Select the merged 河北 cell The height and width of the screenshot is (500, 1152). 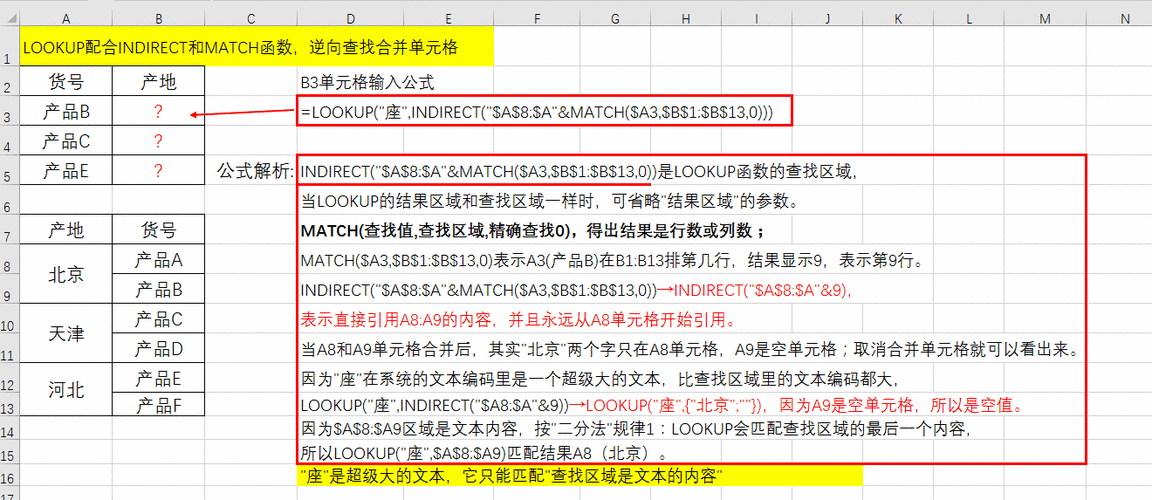[66, 390]
